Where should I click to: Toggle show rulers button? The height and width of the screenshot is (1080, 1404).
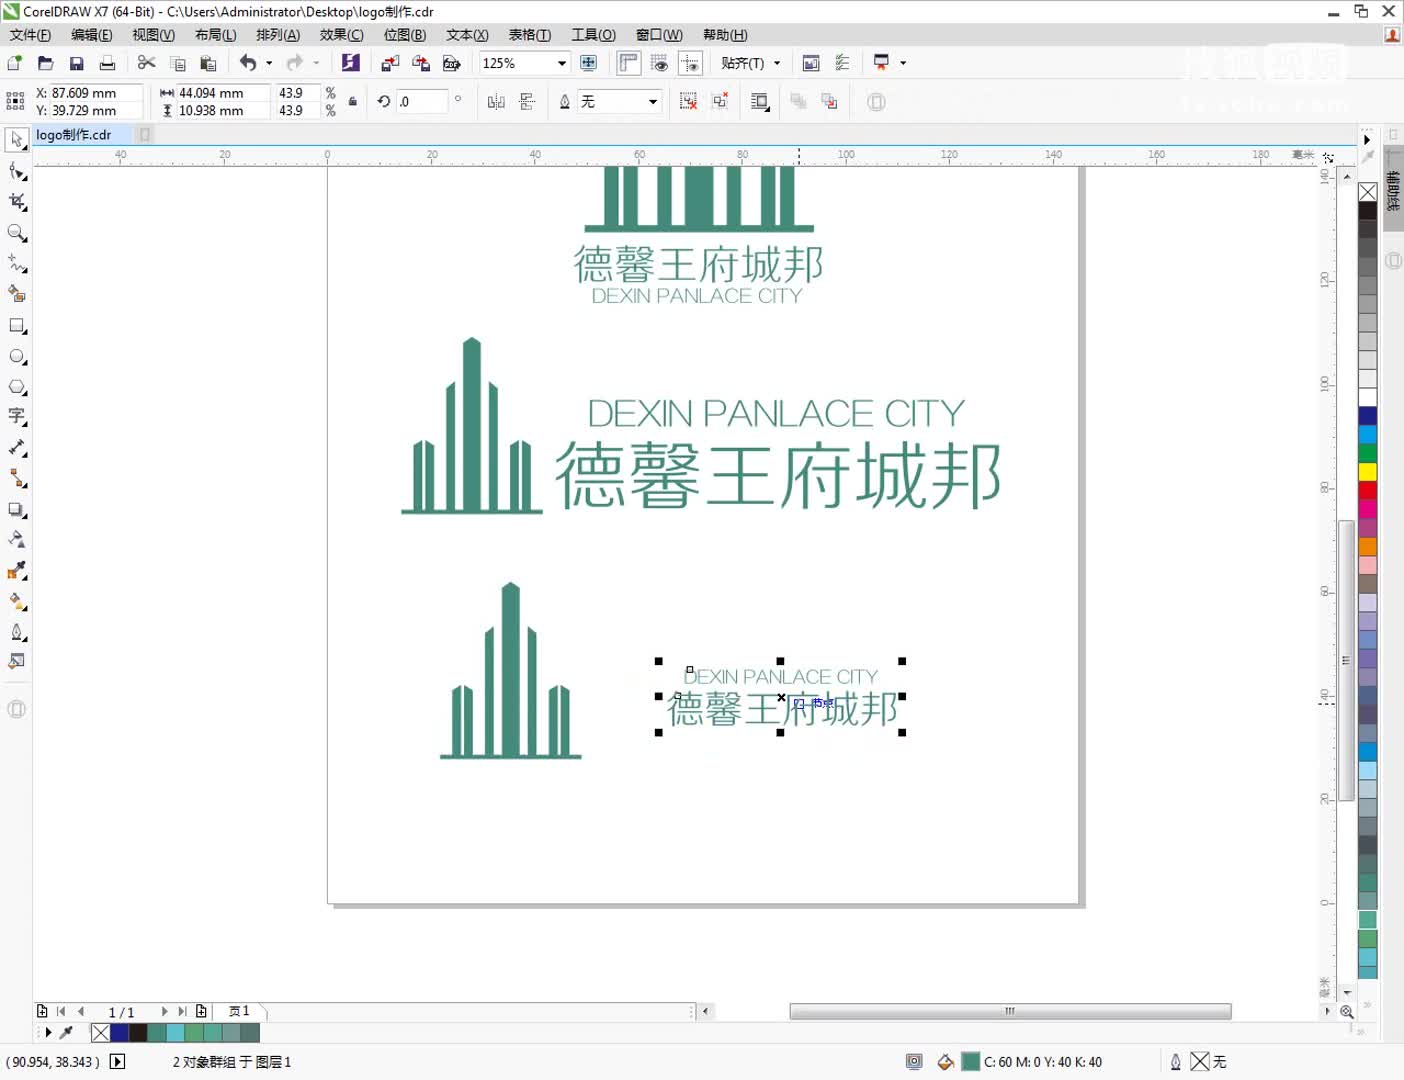pos(629,63)
